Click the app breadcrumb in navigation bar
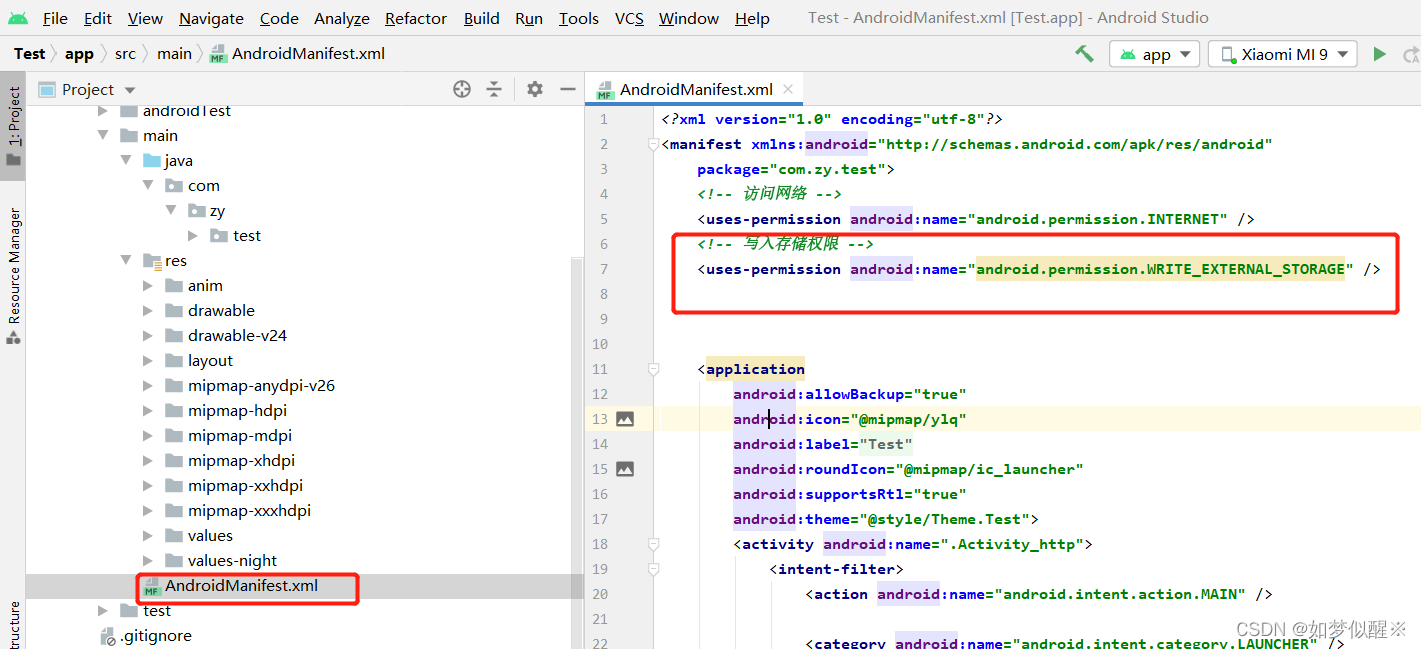 (x=79, y=54)
